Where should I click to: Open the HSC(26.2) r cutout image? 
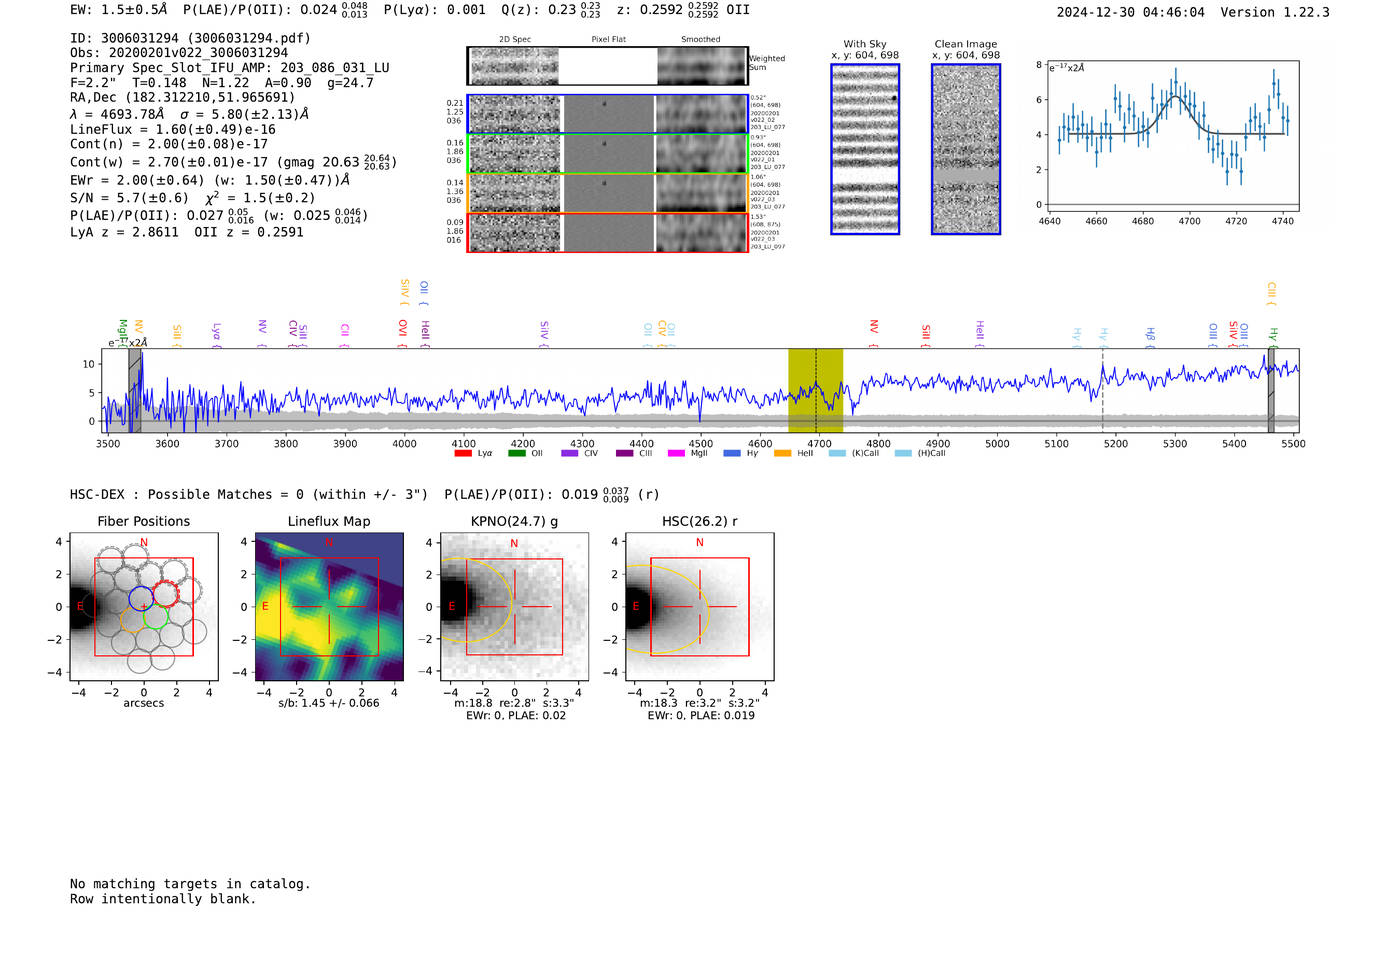tap(699, 607)
